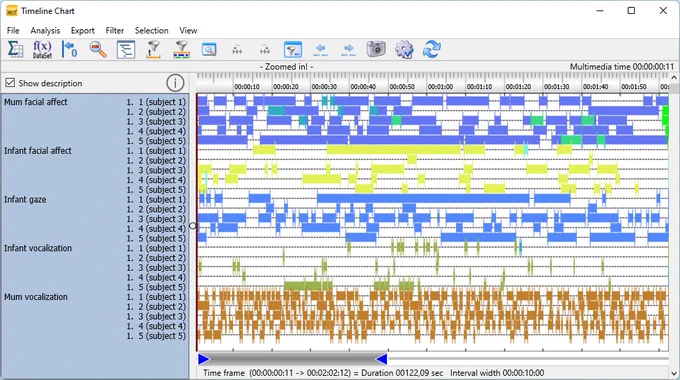Open the Selection menu
This screenshot has height=380, width=680.
[151, 30]
